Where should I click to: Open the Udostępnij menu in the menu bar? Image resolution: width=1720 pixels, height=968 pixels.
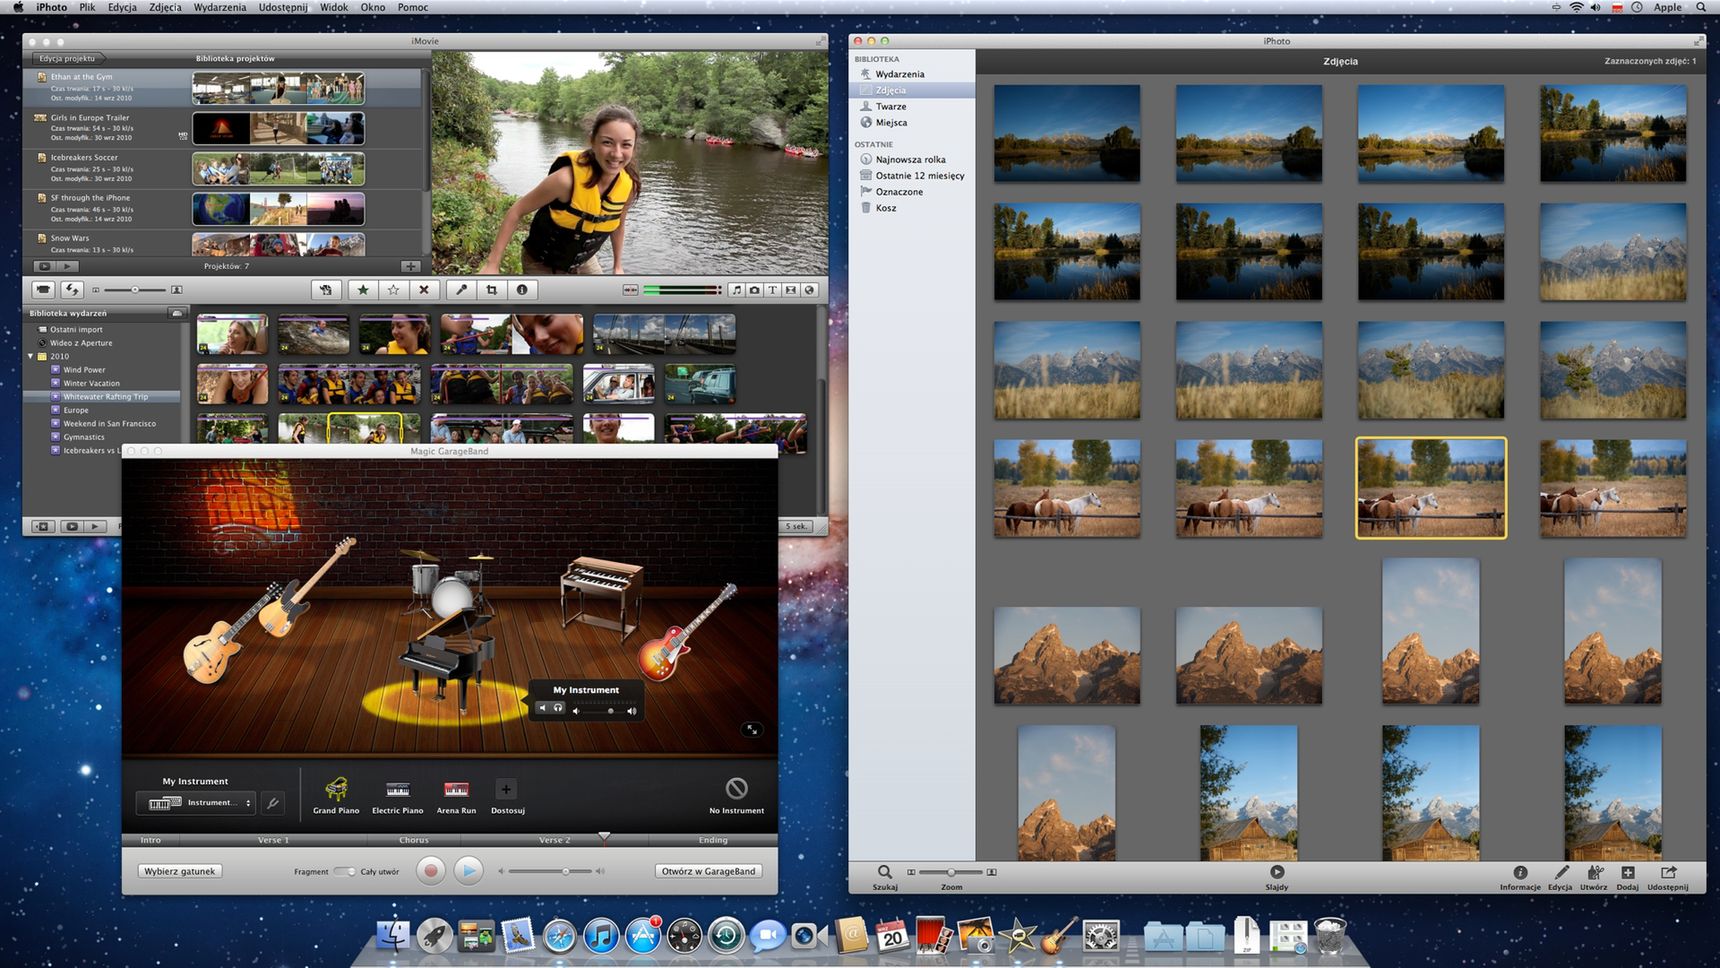[283, 7]
